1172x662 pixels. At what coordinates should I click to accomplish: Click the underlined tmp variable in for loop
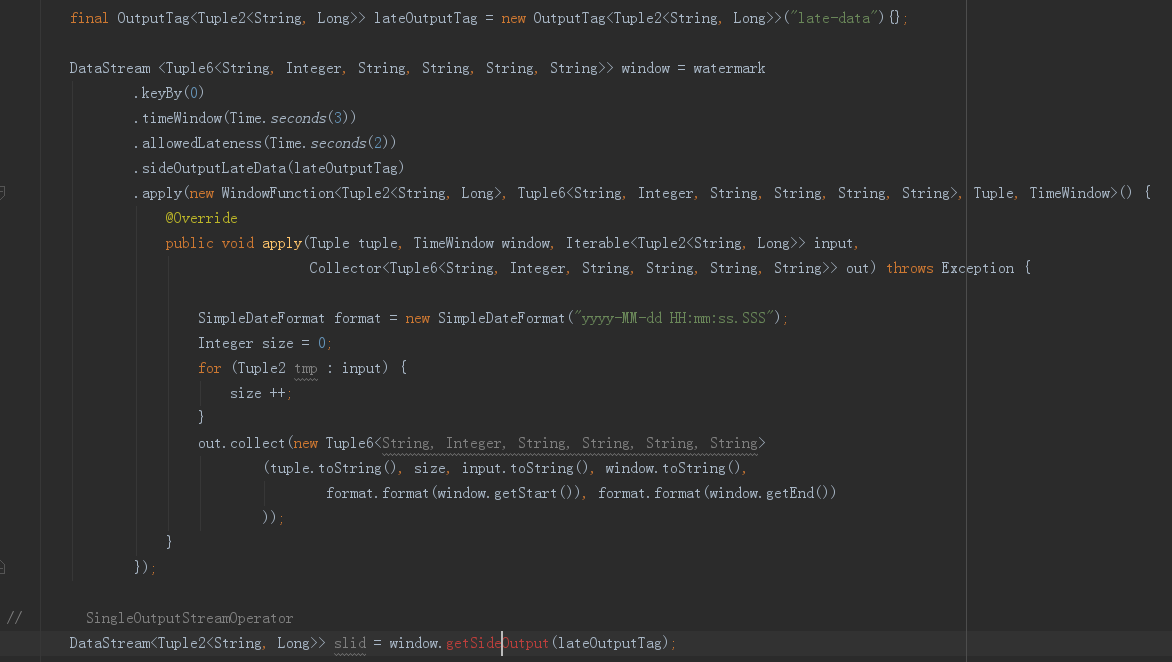click(306, 368)
